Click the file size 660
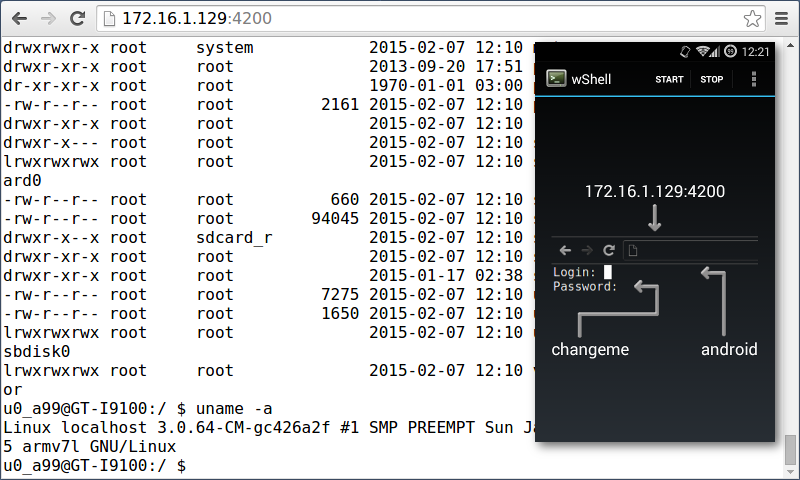This screenshot has width=800, height=480. click(x=344, y=199)
